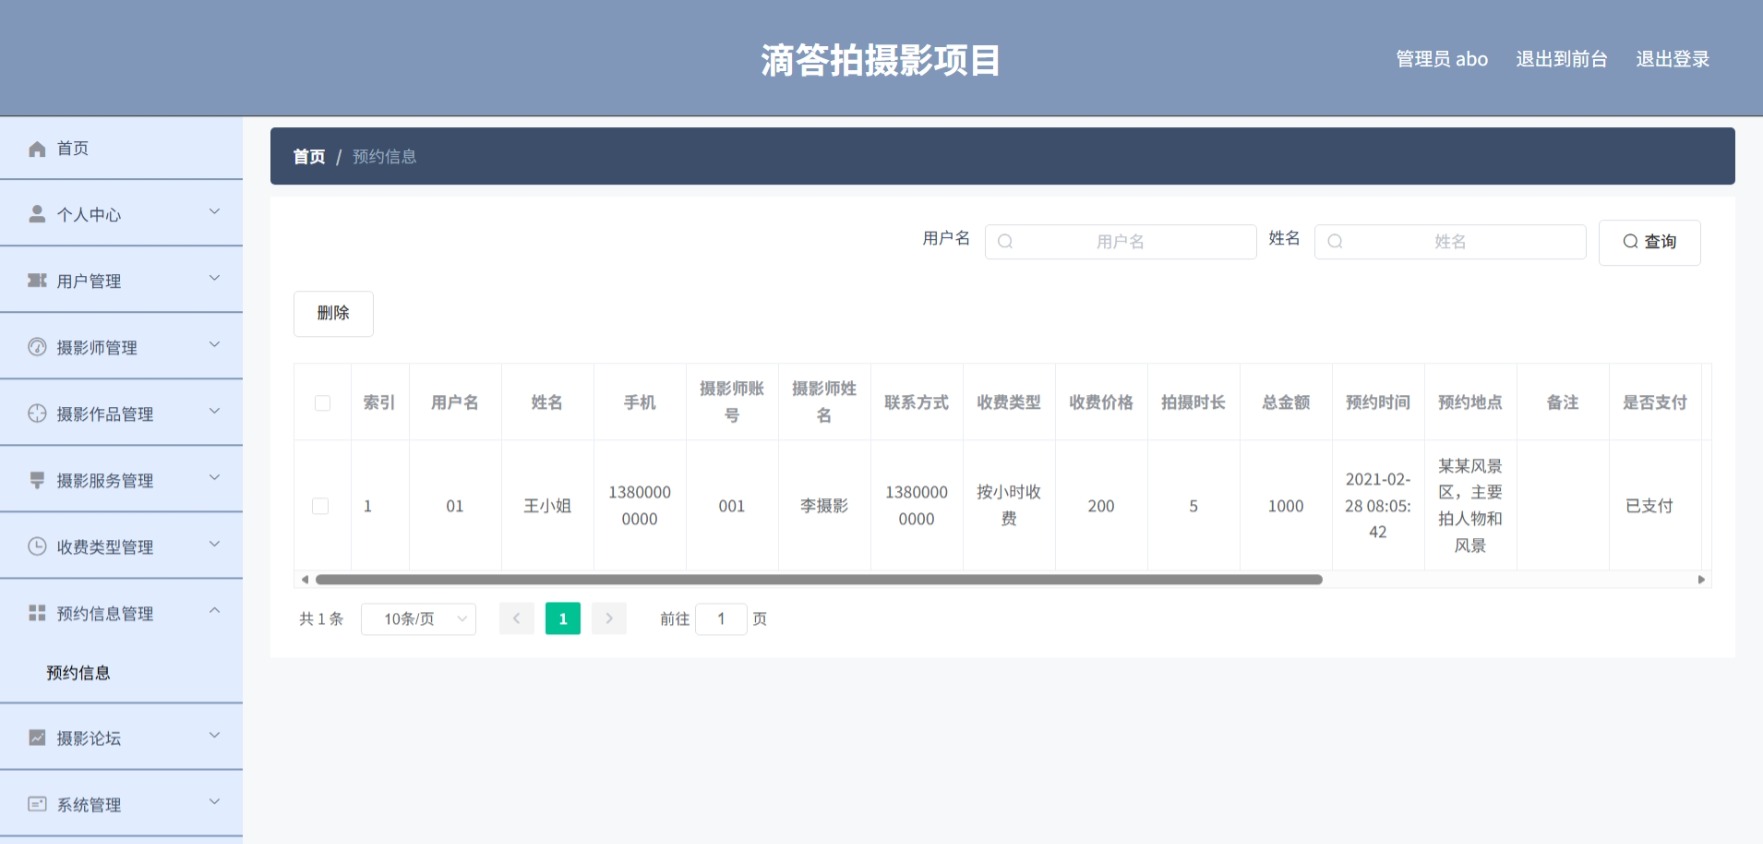Click the scroll-right arrow of the table

click(x=1701, y=579)
